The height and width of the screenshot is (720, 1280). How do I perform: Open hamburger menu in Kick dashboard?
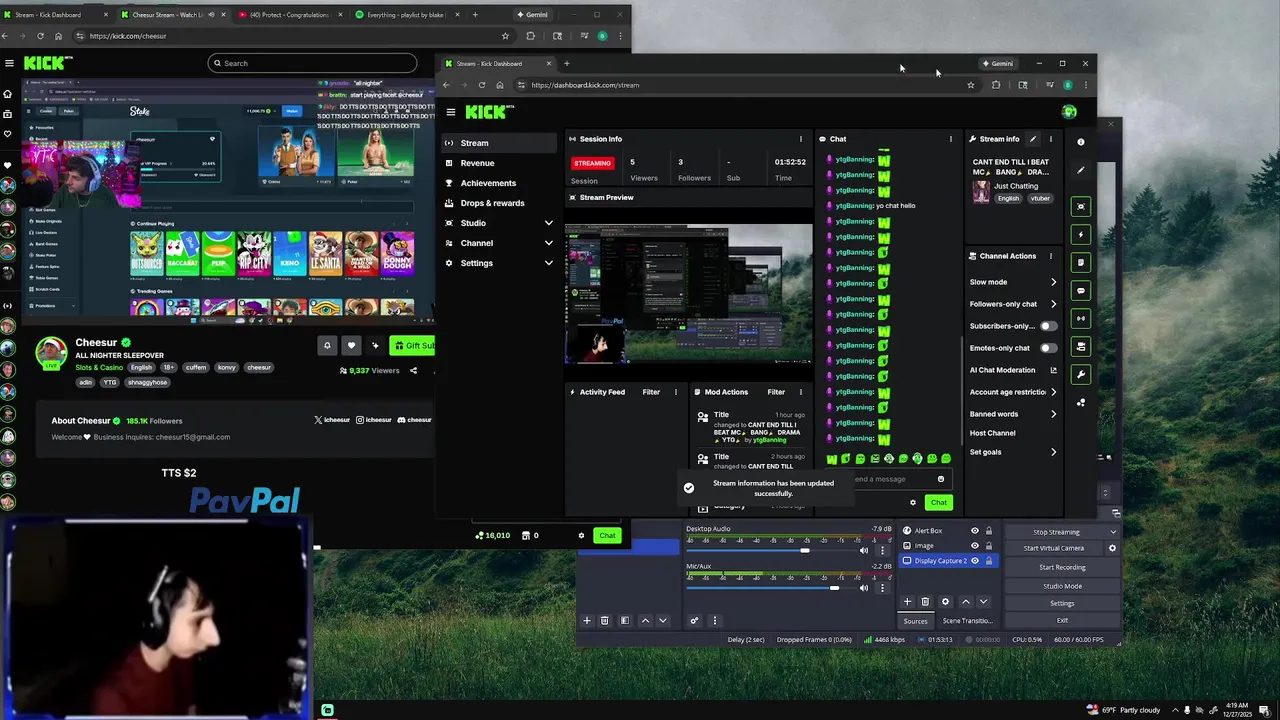[451, 112]
